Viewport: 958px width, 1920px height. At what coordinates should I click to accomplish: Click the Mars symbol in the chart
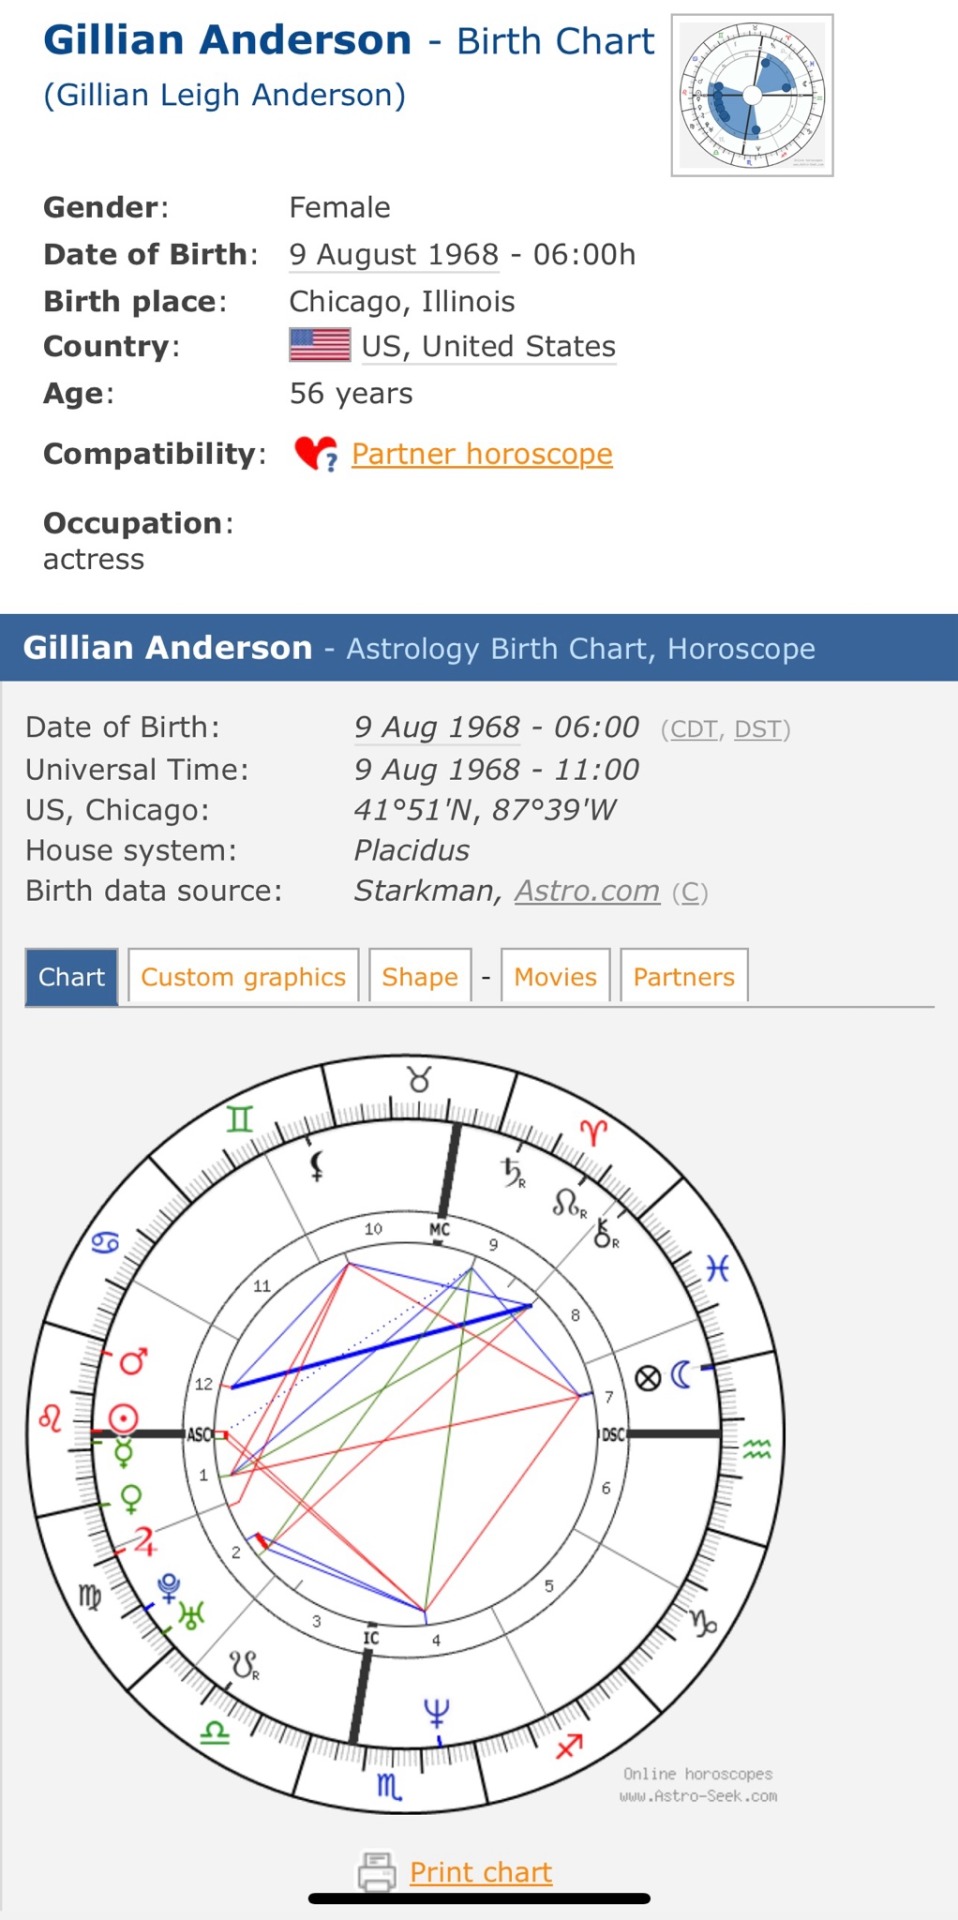tap(133, 1361)
